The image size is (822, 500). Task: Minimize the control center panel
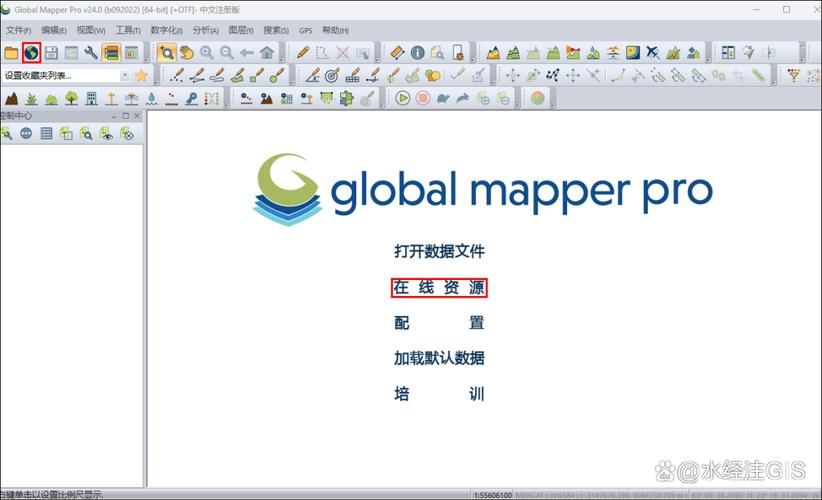114,116
